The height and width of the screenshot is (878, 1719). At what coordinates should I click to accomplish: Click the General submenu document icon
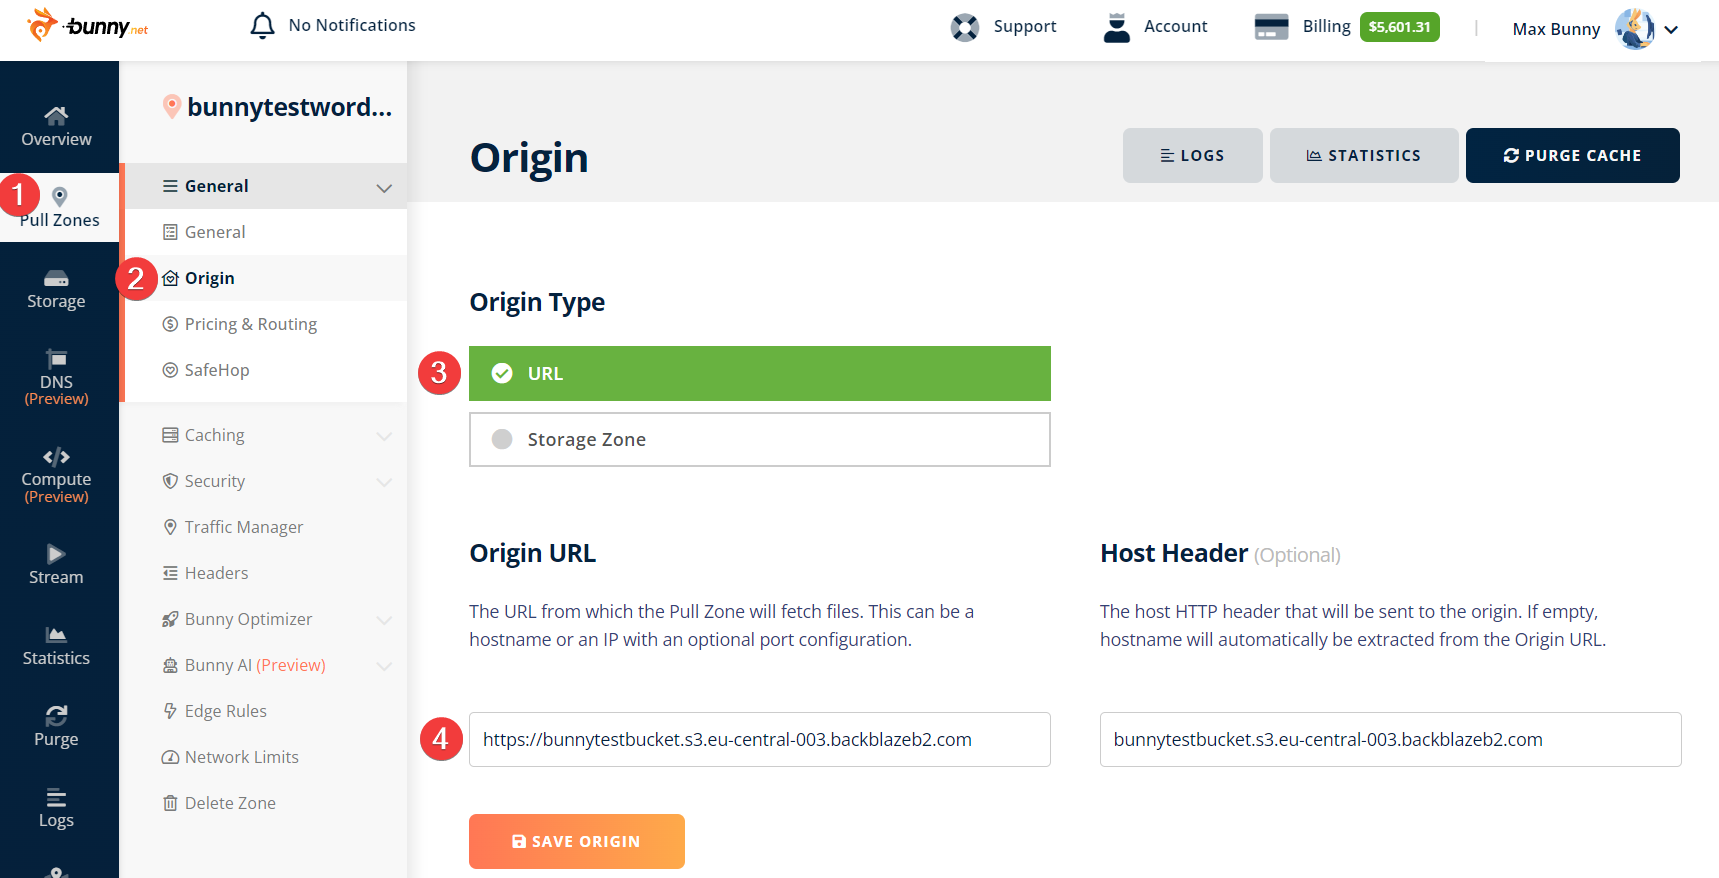170,232
